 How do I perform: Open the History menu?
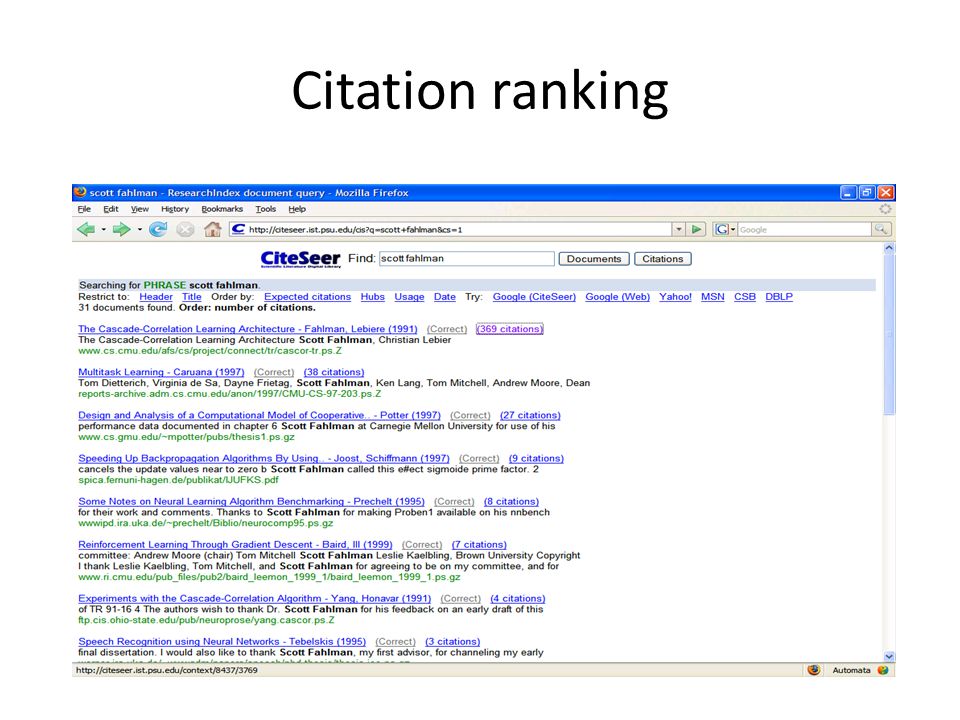pyautogui.click(x=175, y=209)
